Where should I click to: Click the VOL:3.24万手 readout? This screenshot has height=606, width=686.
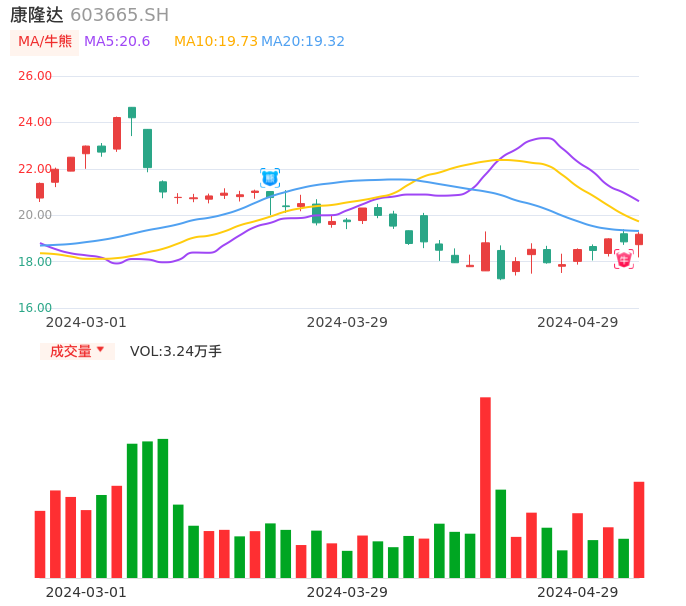[x=176, y=351]
